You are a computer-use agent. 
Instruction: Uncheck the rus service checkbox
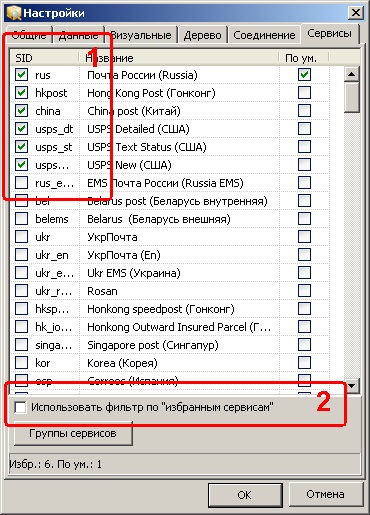(x=22, y=74)
